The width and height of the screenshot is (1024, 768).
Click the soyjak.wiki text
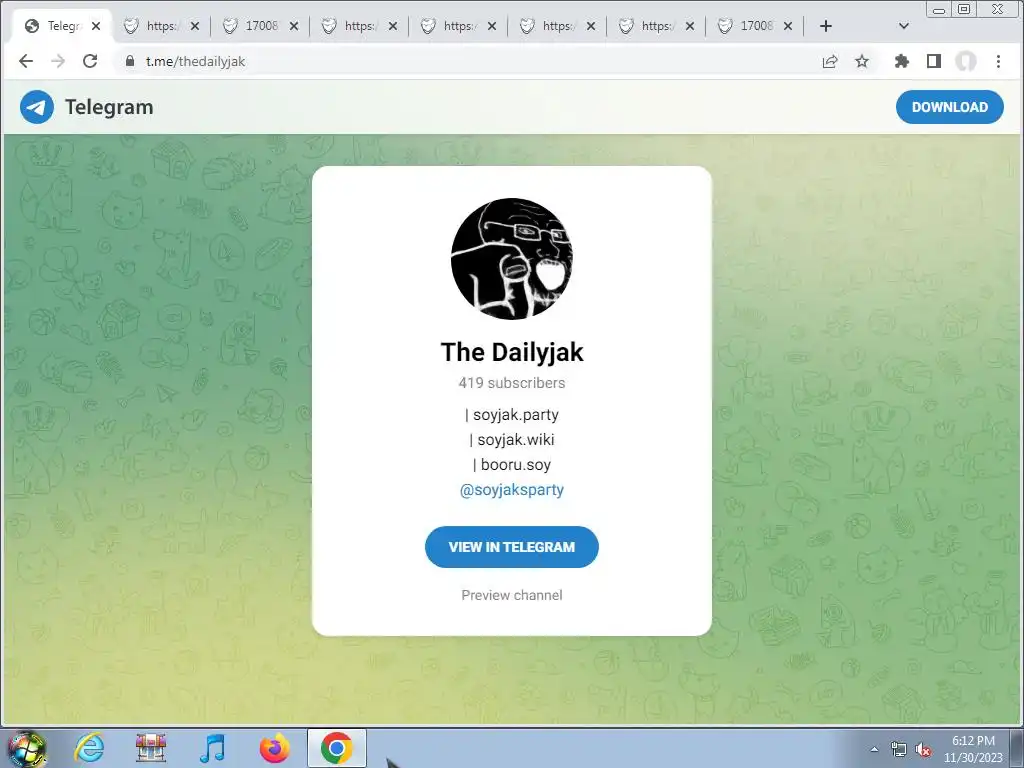click(516, 440)
